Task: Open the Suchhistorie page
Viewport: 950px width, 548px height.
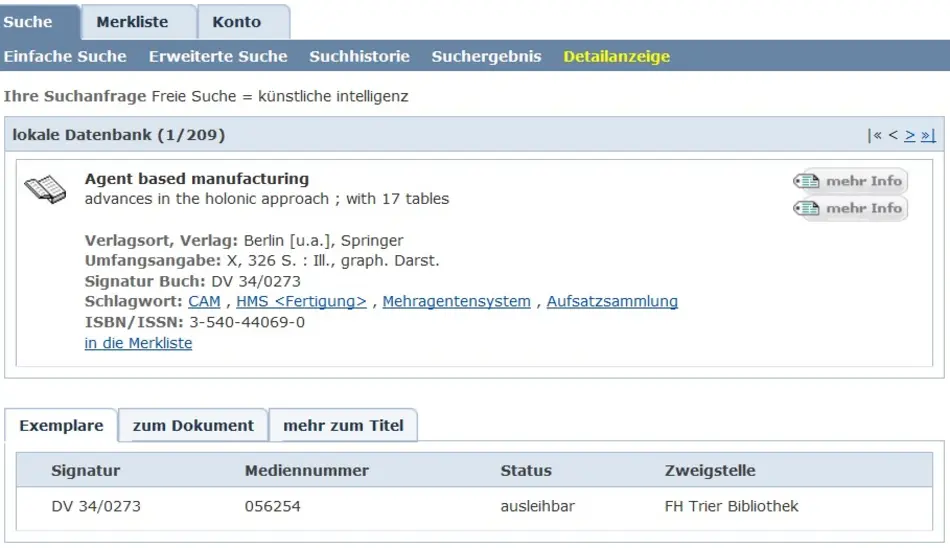Action: [x=359, y=56]
